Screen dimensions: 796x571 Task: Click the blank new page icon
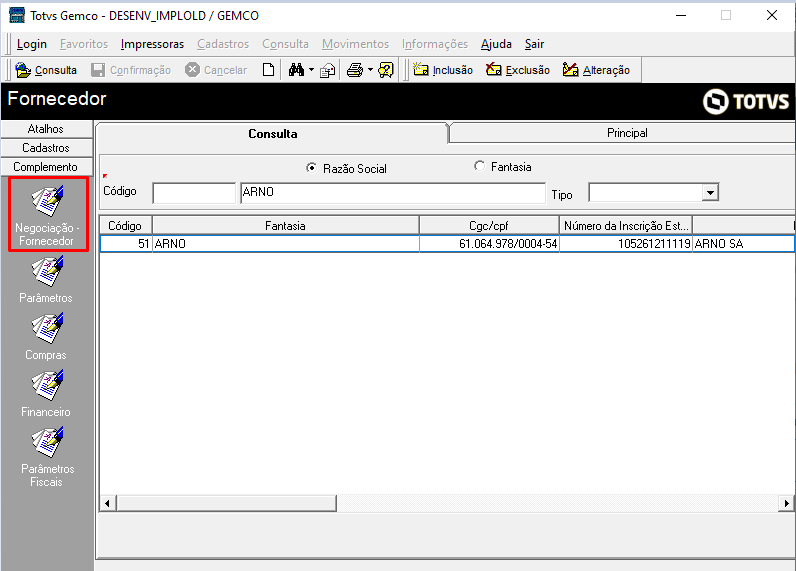268,70
